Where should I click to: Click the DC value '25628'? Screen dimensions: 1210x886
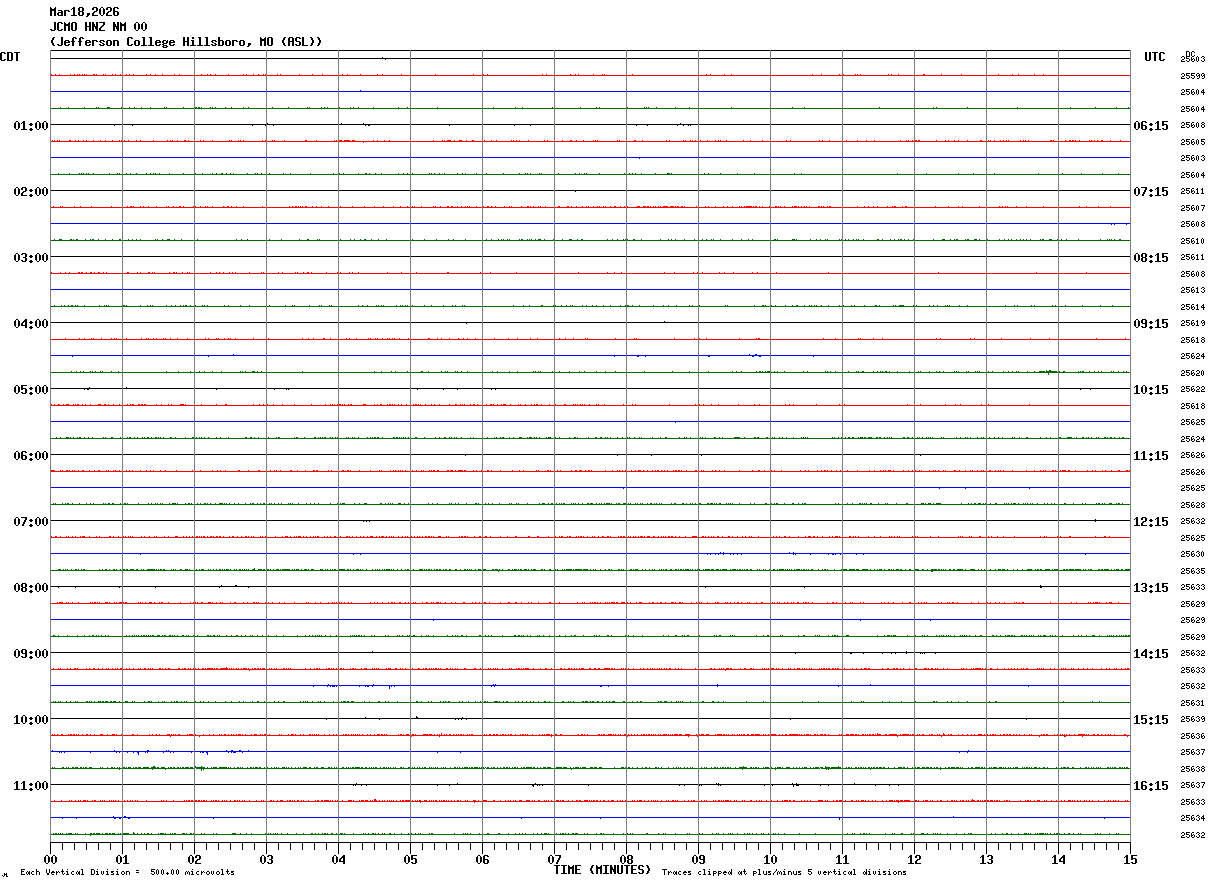tap(1192, 505)
